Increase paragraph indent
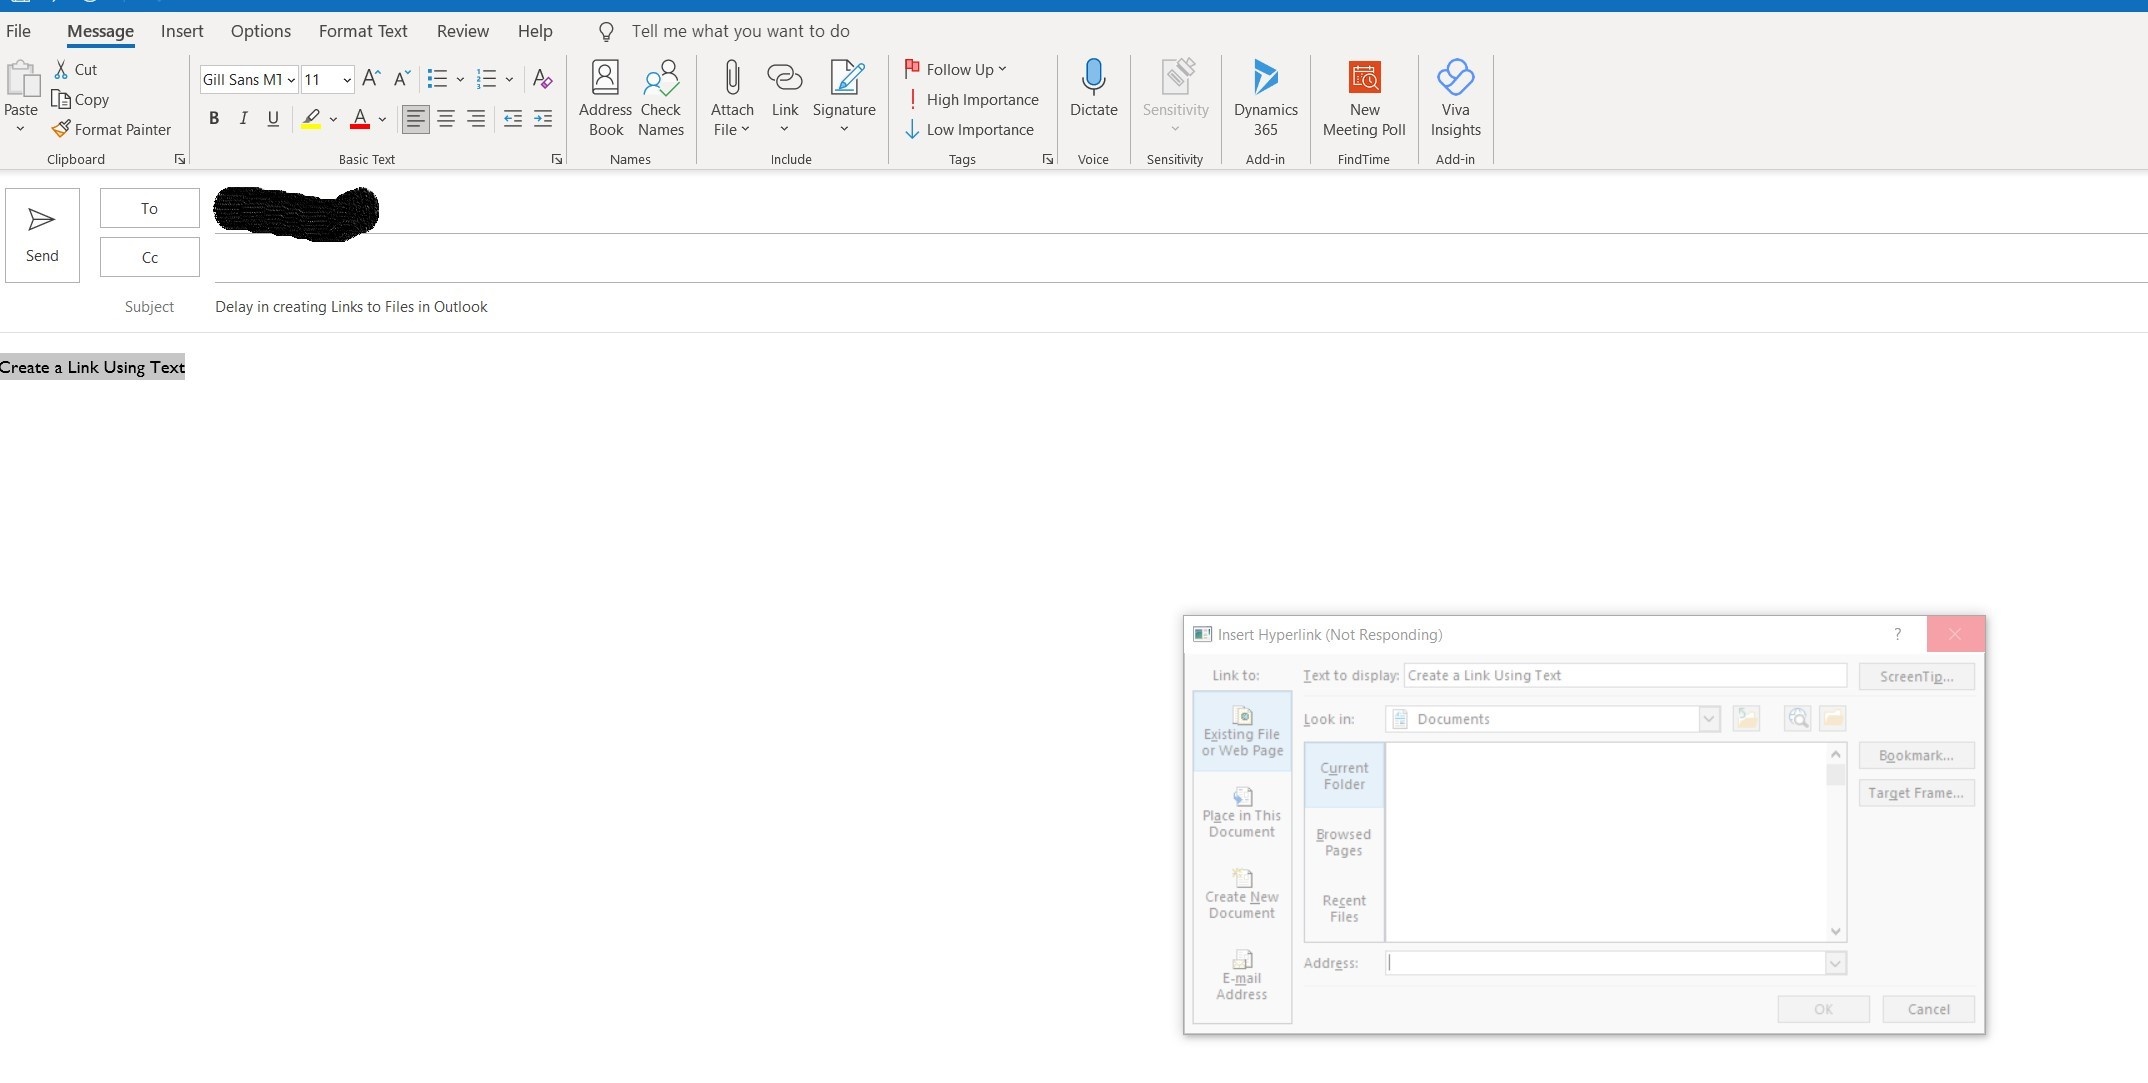 point(543,119)
